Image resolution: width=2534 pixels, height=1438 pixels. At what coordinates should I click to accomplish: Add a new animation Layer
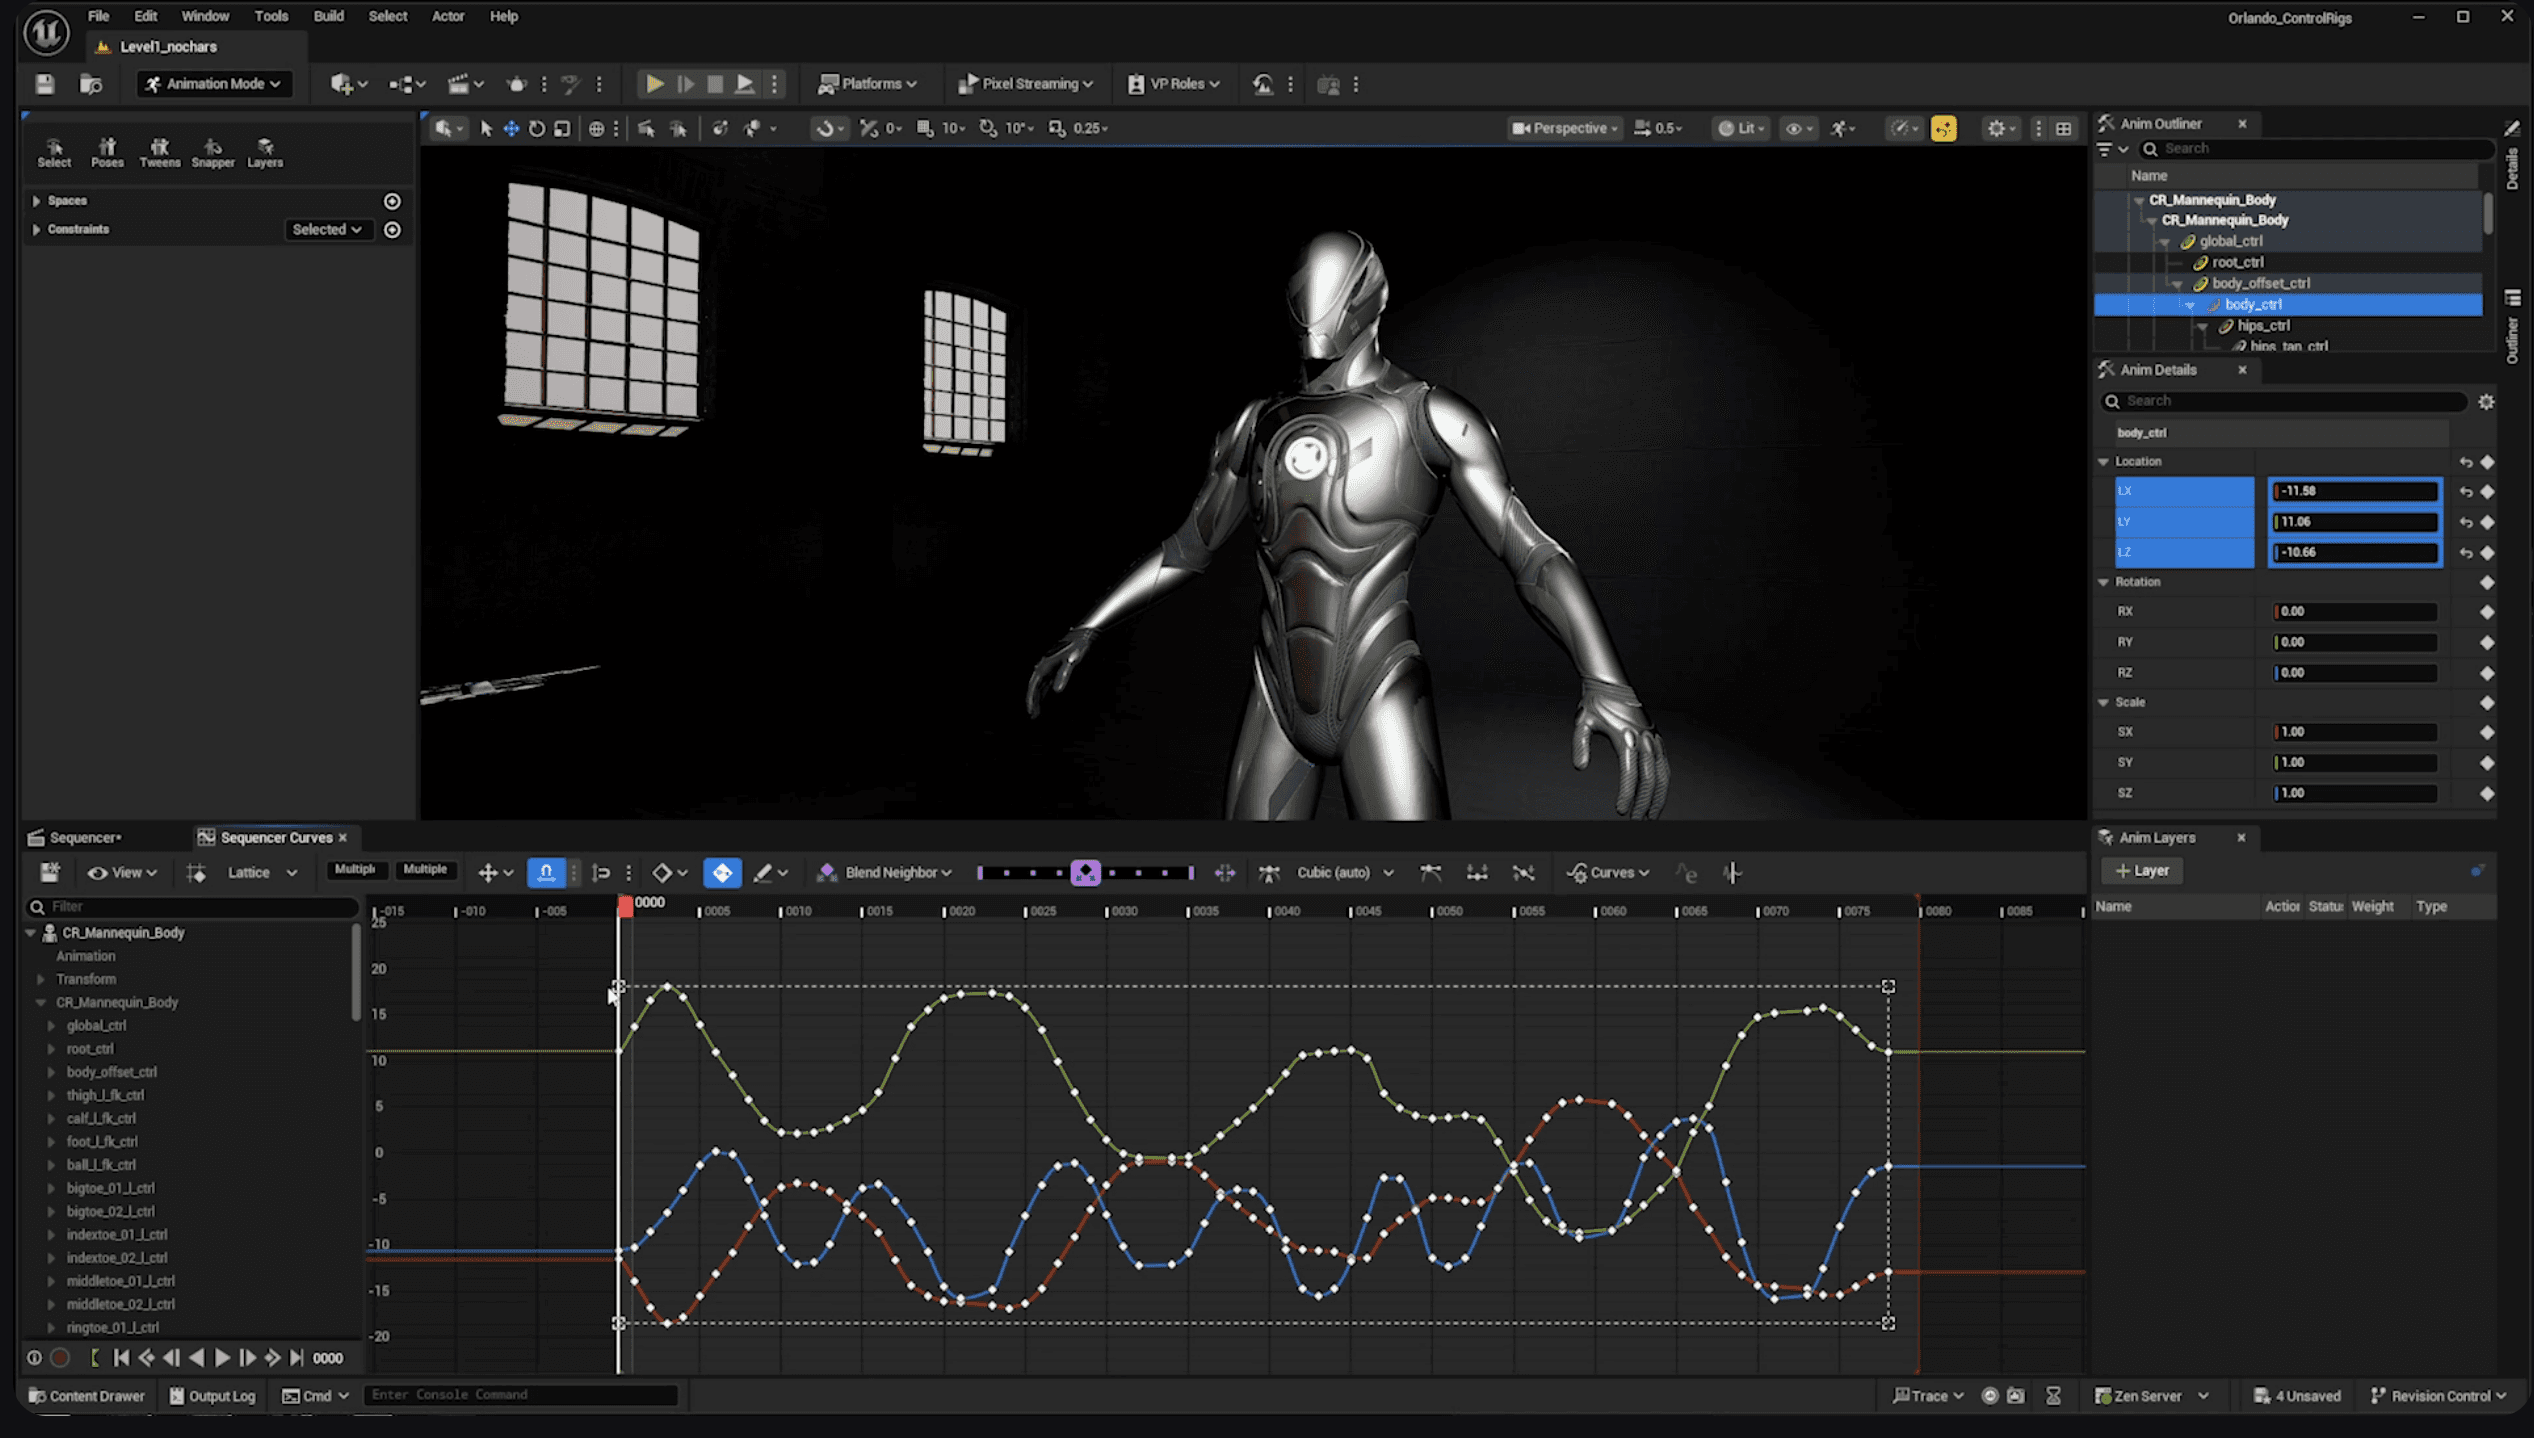[2142, 871]
